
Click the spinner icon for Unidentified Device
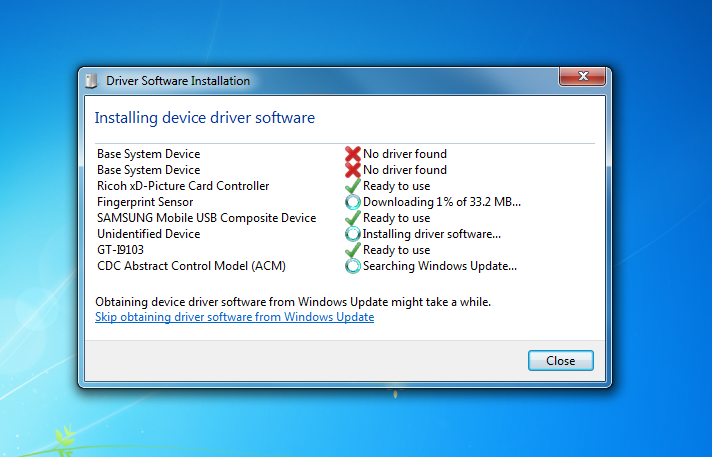pos(352,234)
